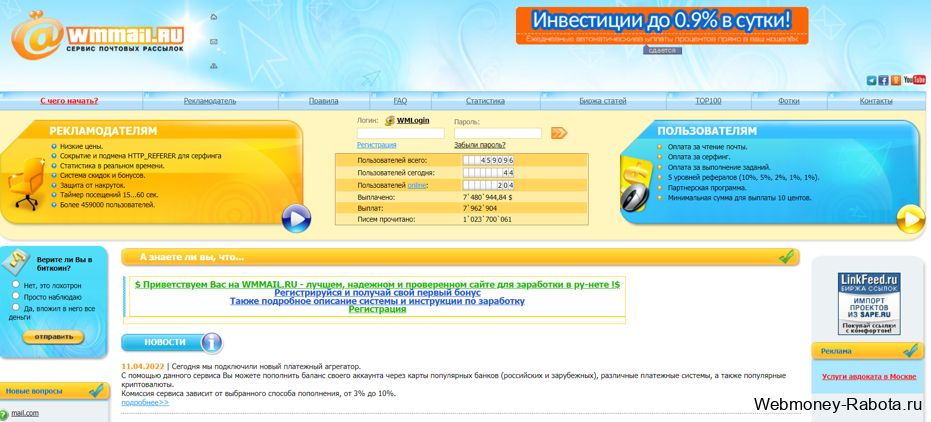Open Статистика menu item

(x=485, y=101)
